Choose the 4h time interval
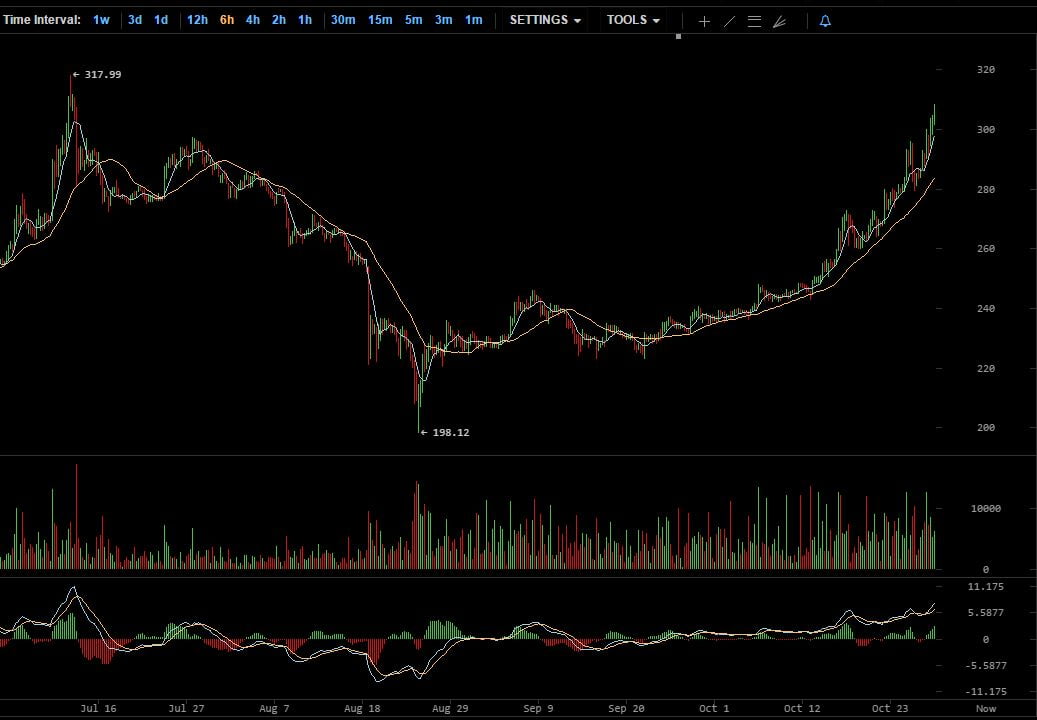Image resolution: width=1037 pixels, height=720 pixels. 253,20
